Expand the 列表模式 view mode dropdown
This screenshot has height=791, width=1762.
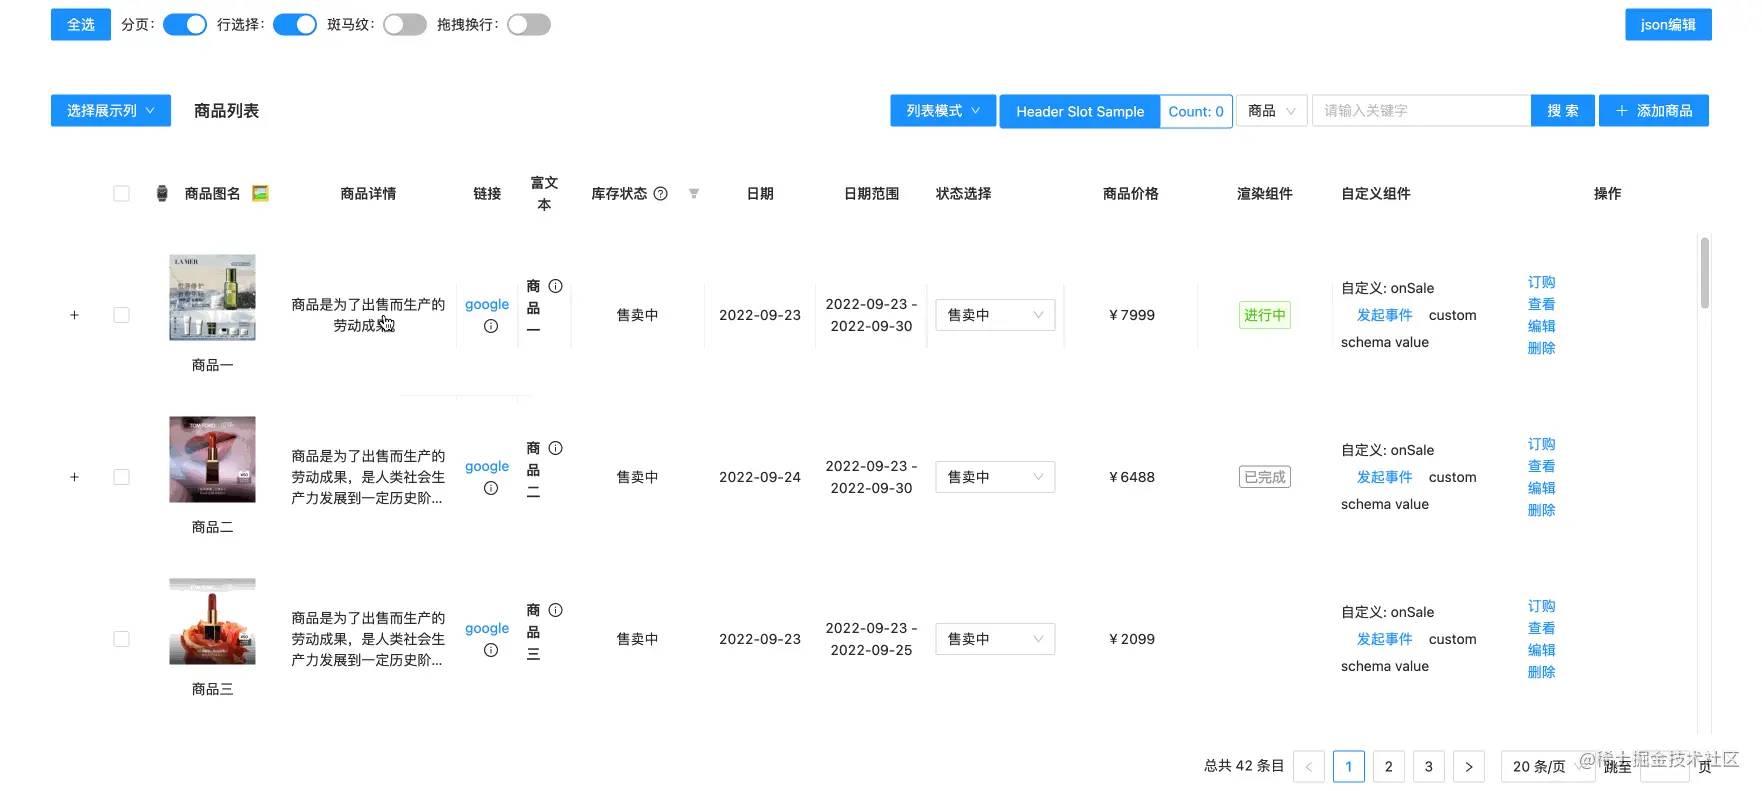942,111
